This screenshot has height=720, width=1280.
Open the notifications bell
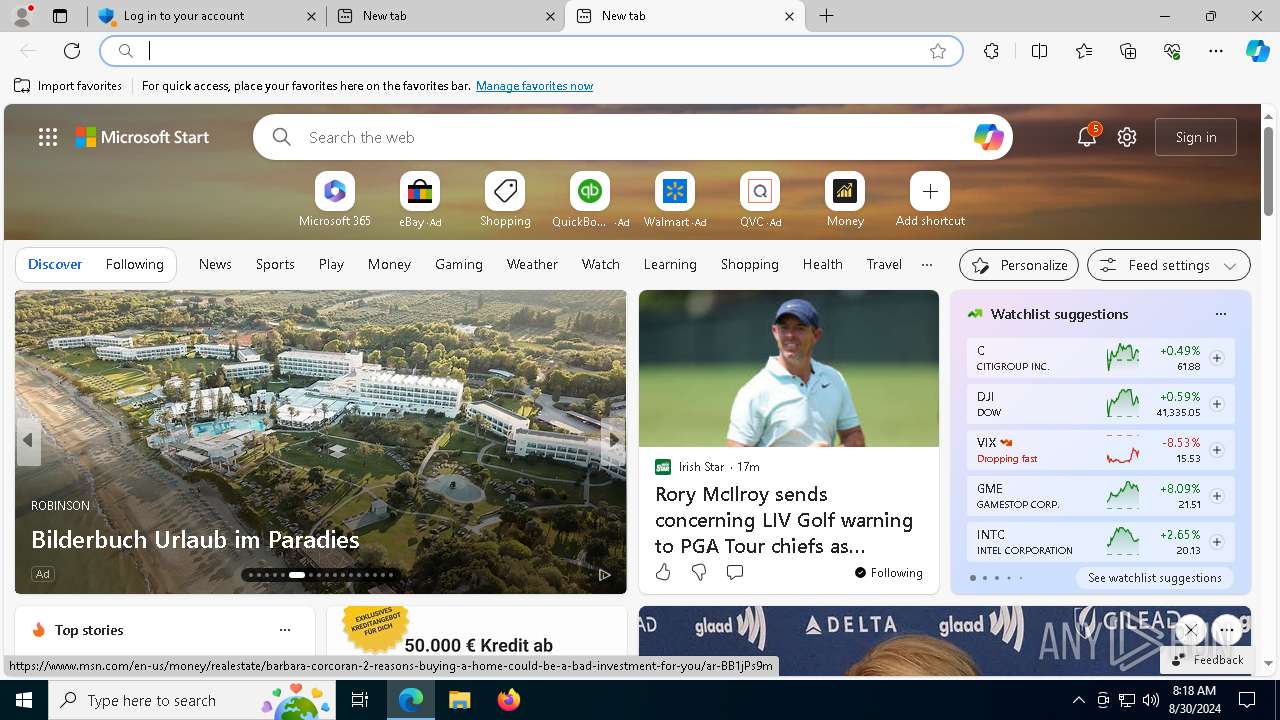(1087, 137)
